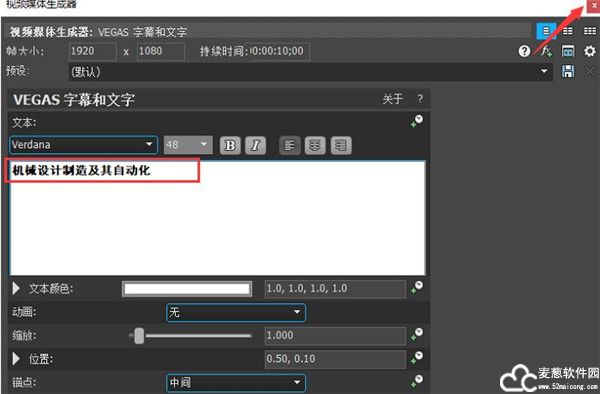The width and height of the screenshot is (600, 394).
Task: Click the 缩放 animation keyframe icon
Action: pos(417,334)
